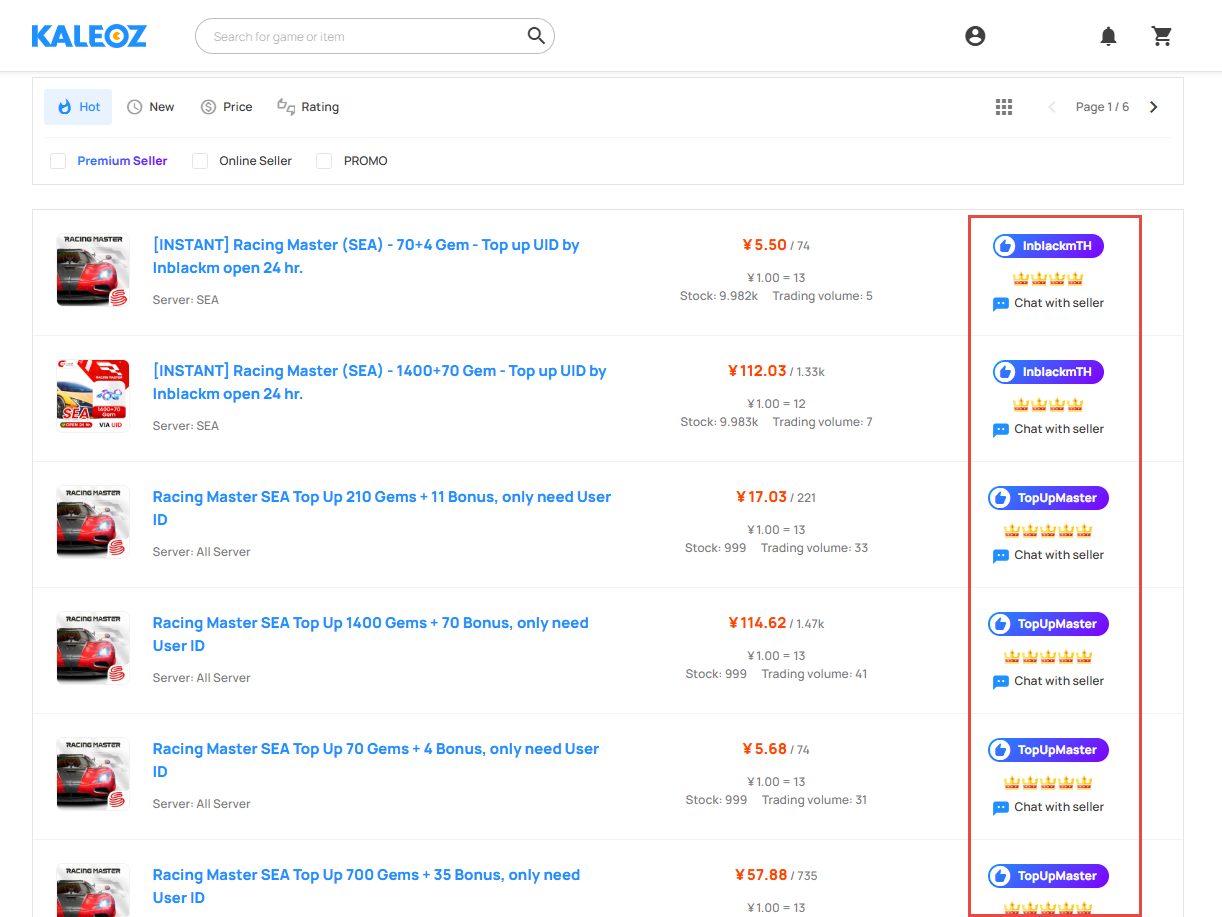Sort listings by Hot

78,107
